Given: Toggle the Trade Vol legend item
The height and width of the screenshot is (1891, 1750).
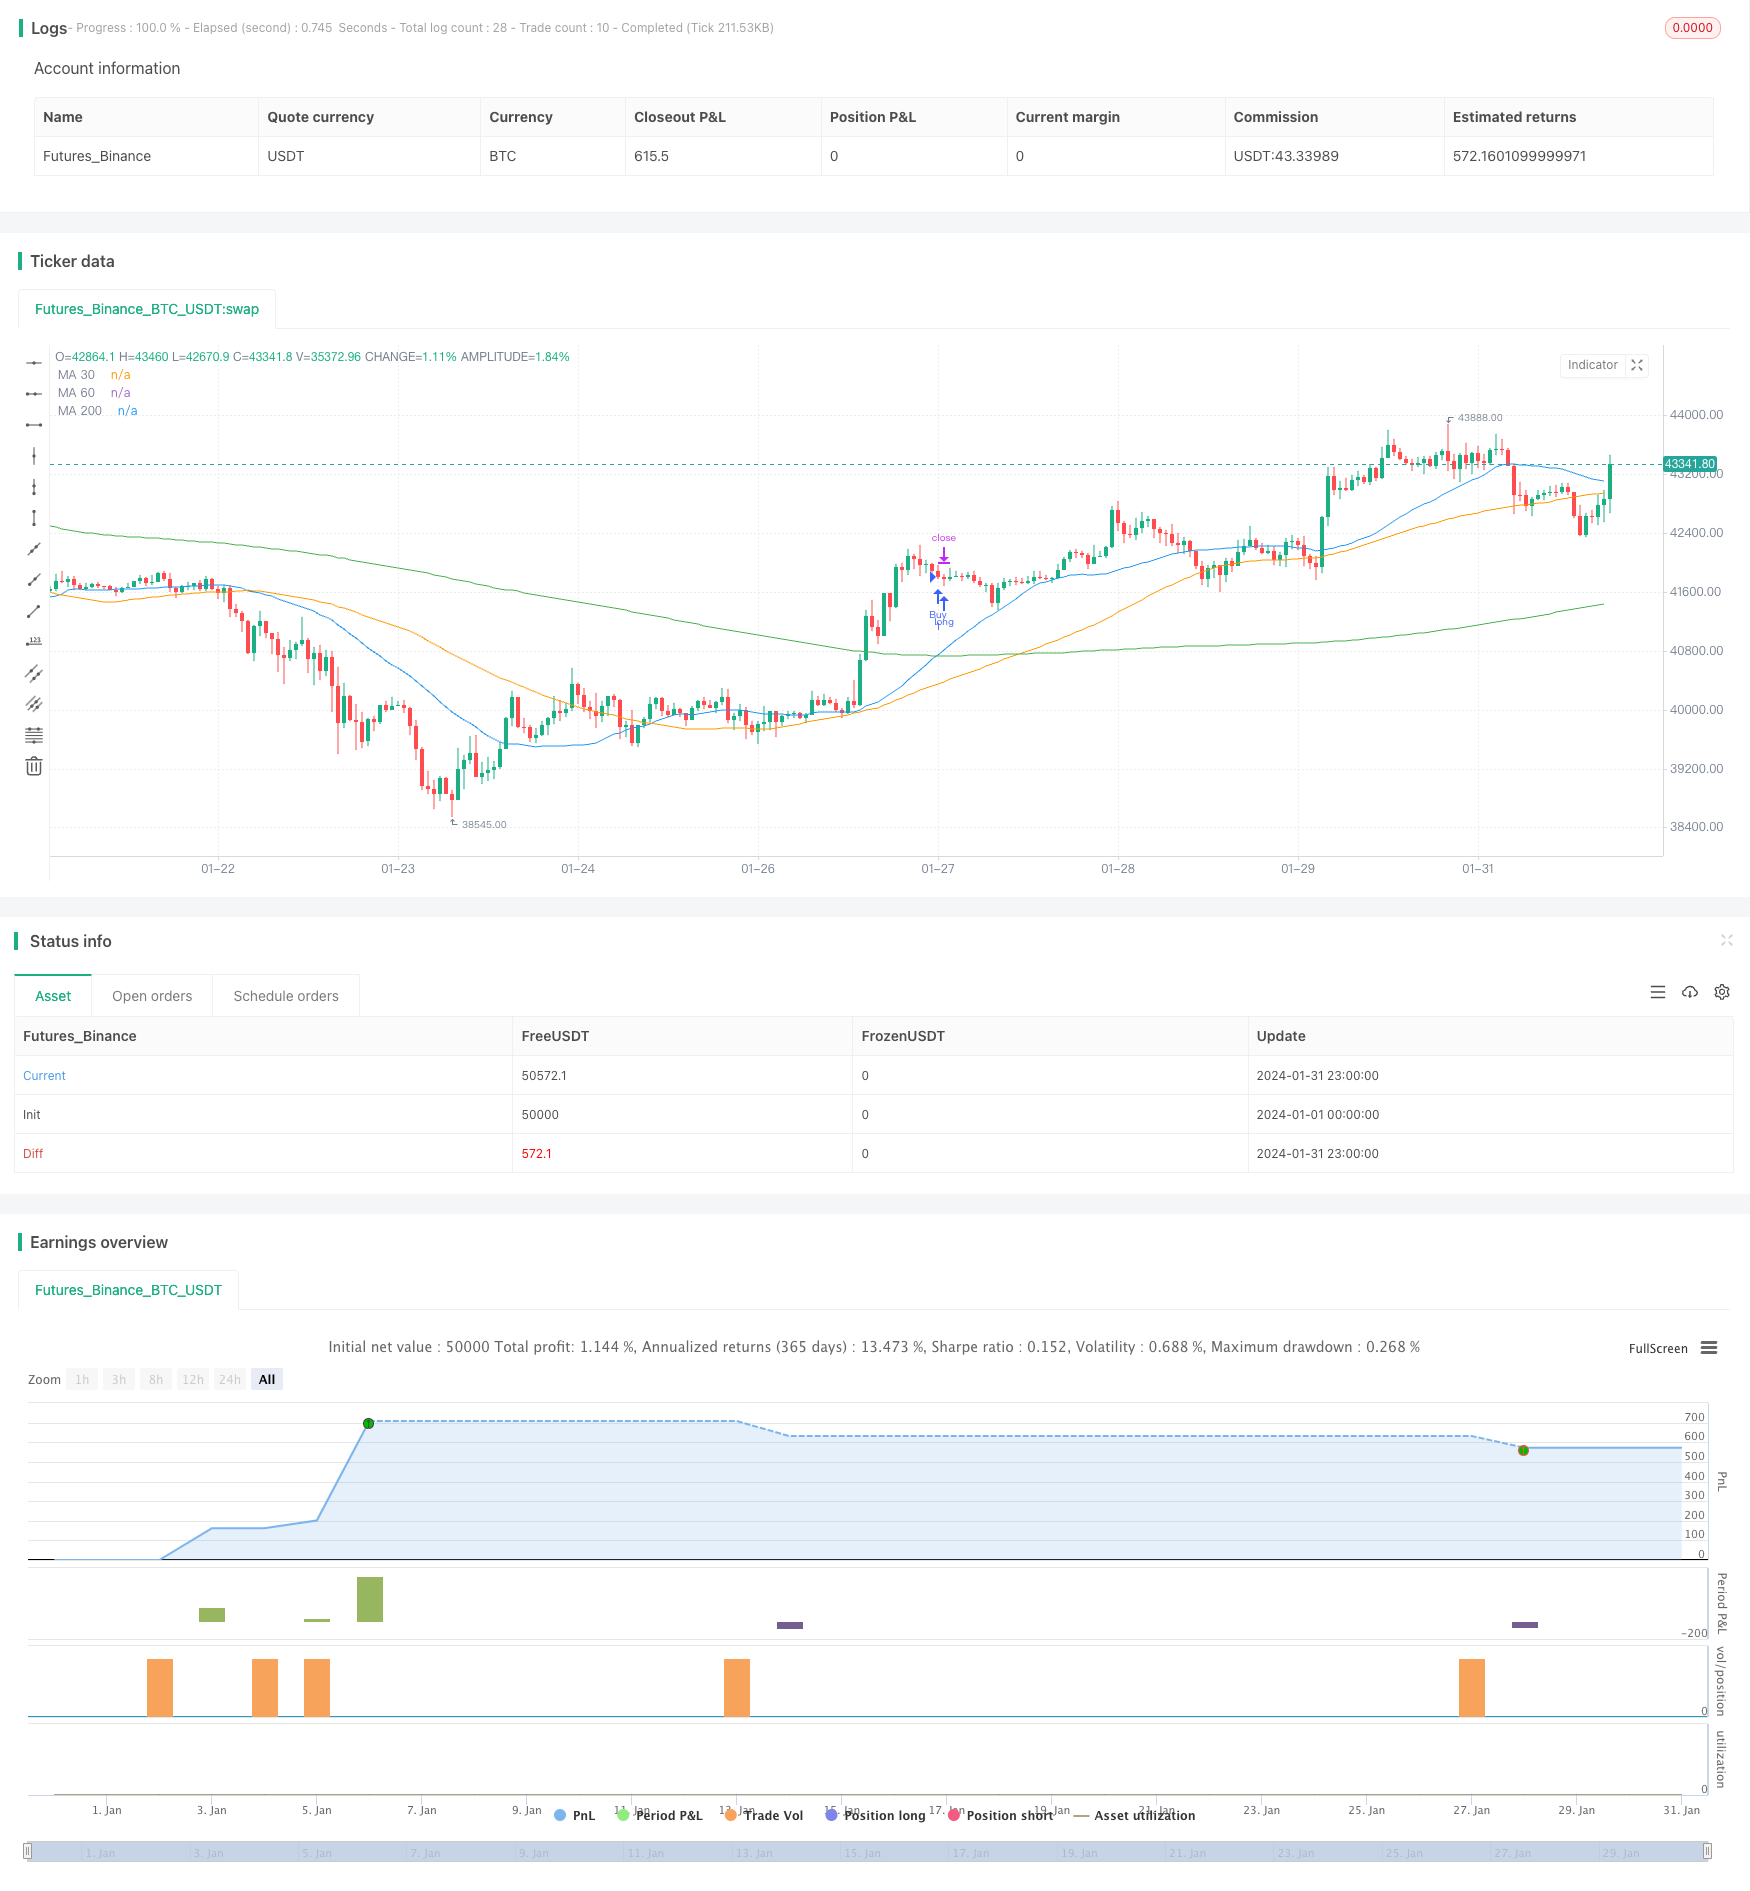Looking at the screenshot, I should [764, 1815].
